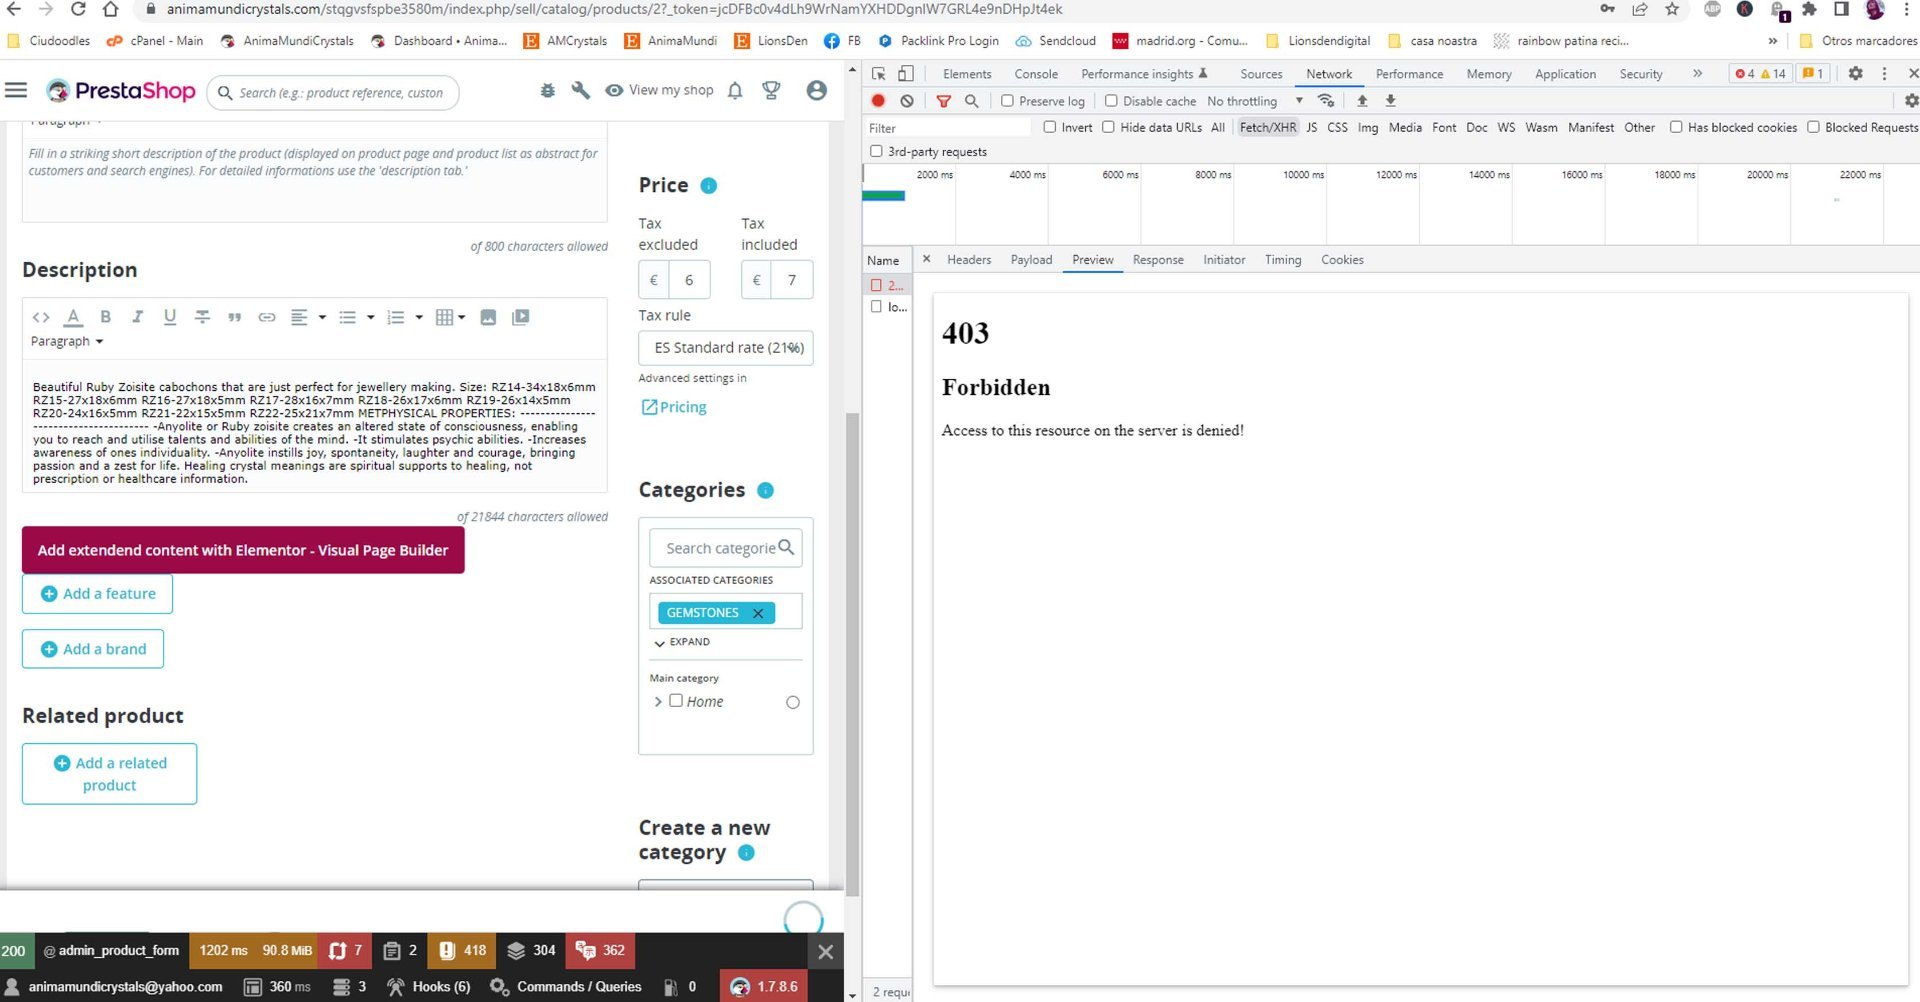
Task: Select element inspector tool in DevTools
Action: click(x=878, y=73)
